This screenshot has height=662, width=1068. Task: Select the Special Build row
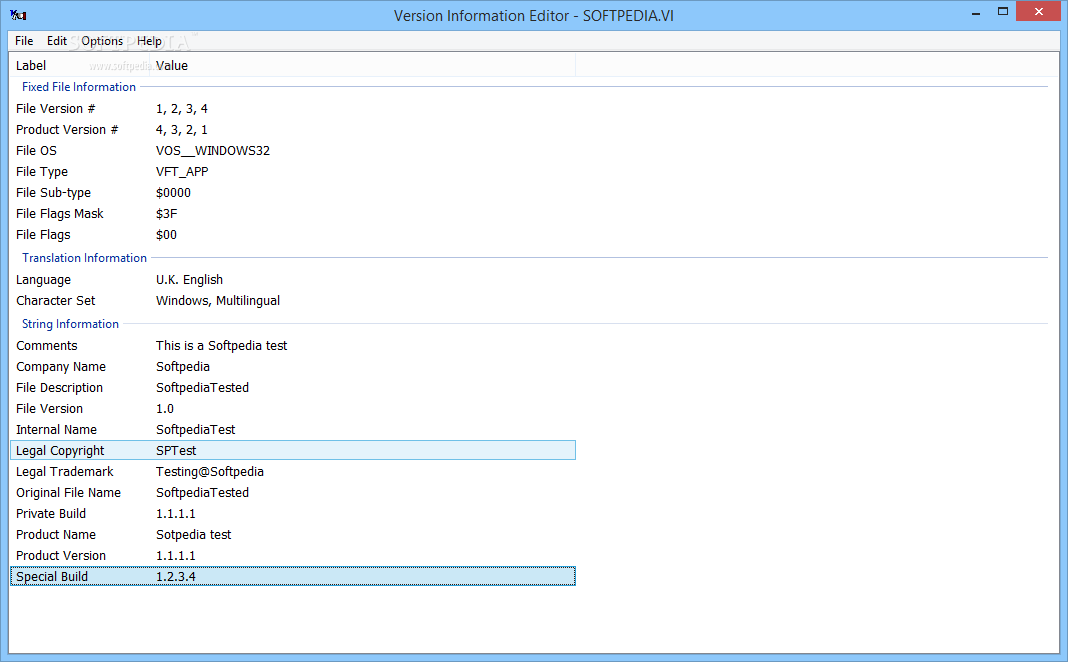[x=293, y=576]
